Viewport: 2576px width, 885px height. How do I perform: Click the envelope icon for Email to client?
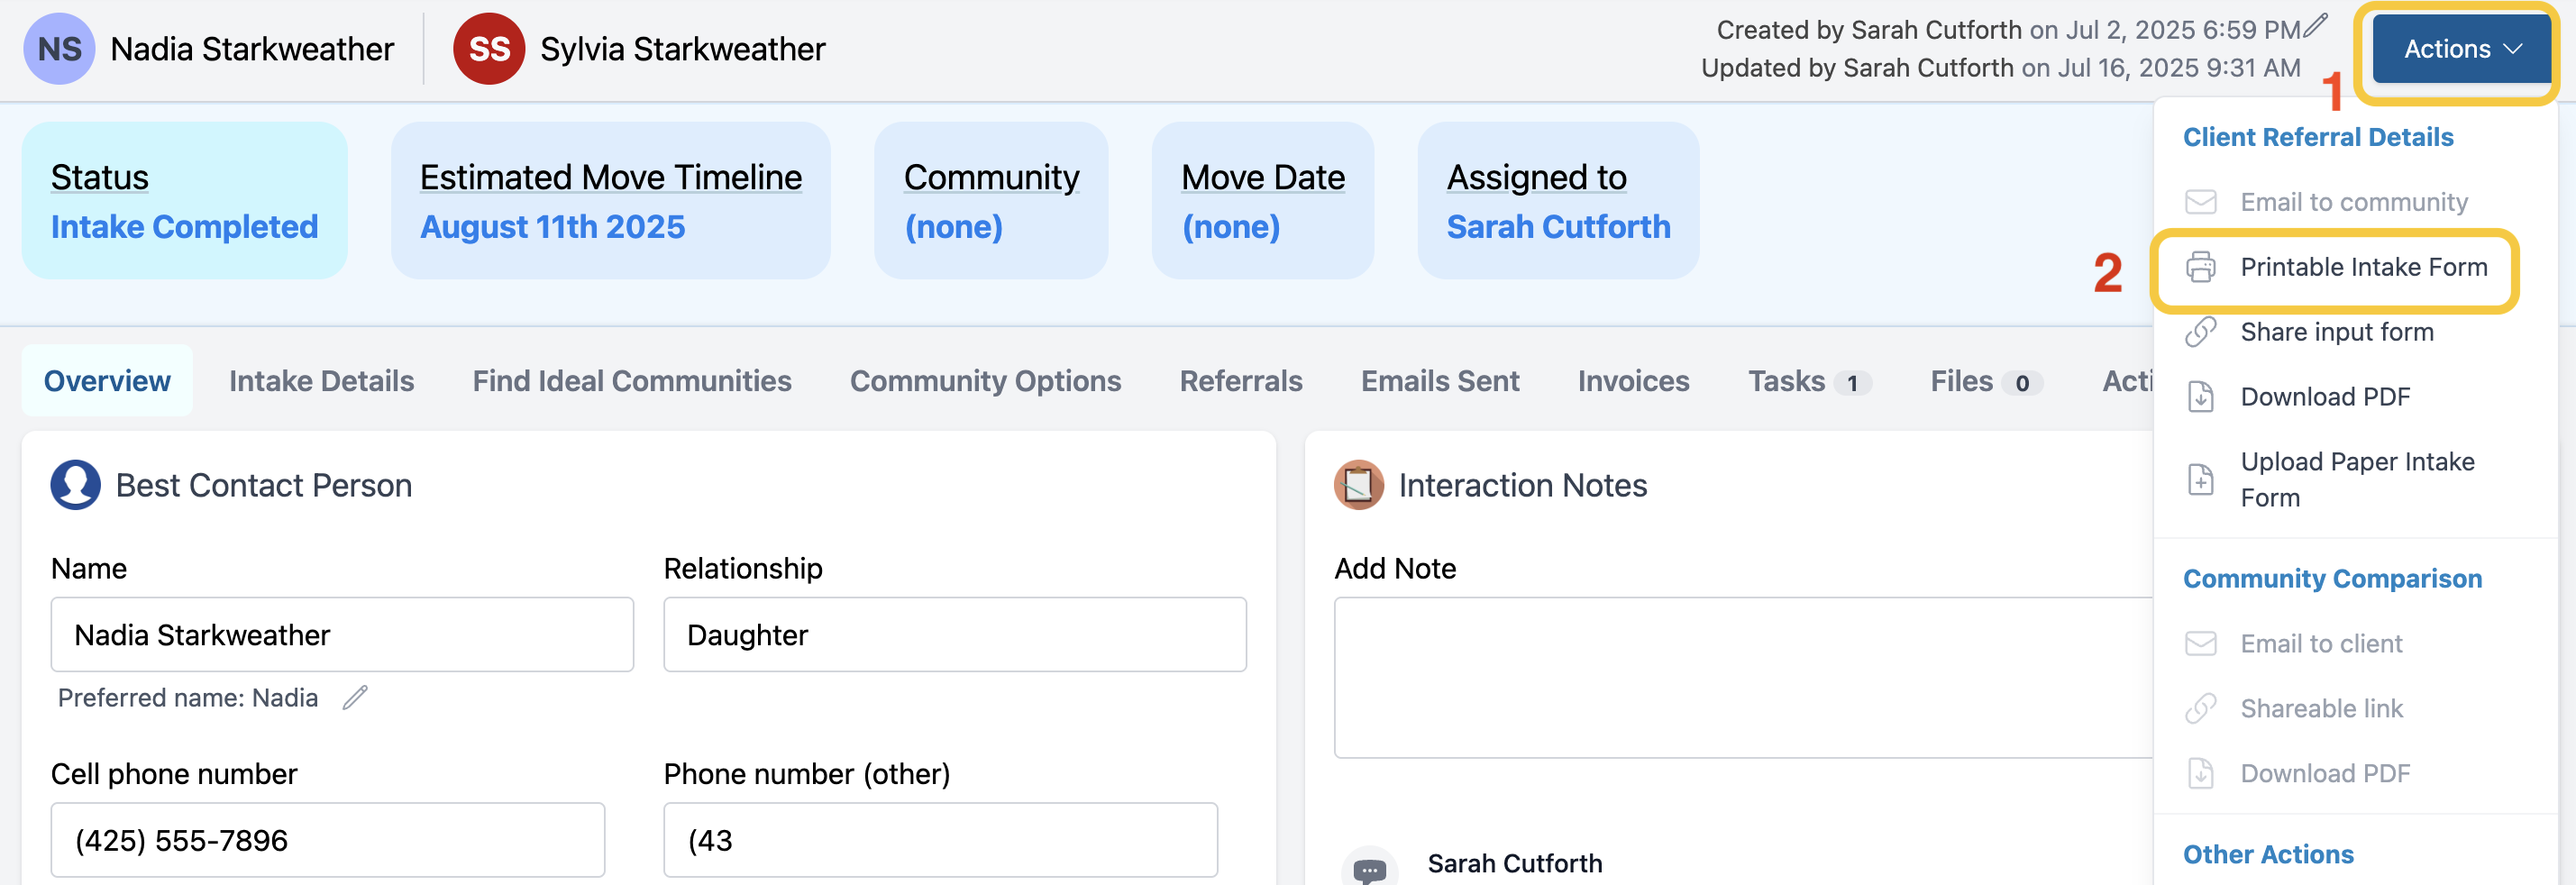pyautogui.click(x=2200, y=643)
